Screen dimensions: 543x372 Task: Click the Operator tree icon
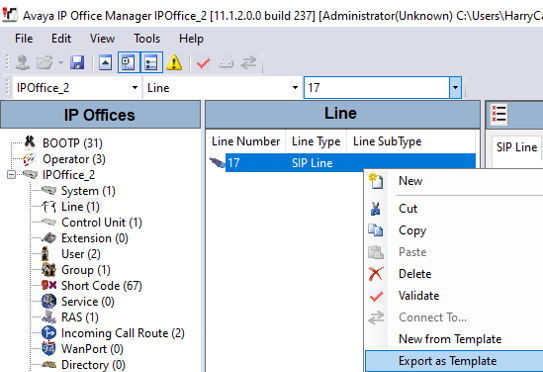tap(30, 159)
